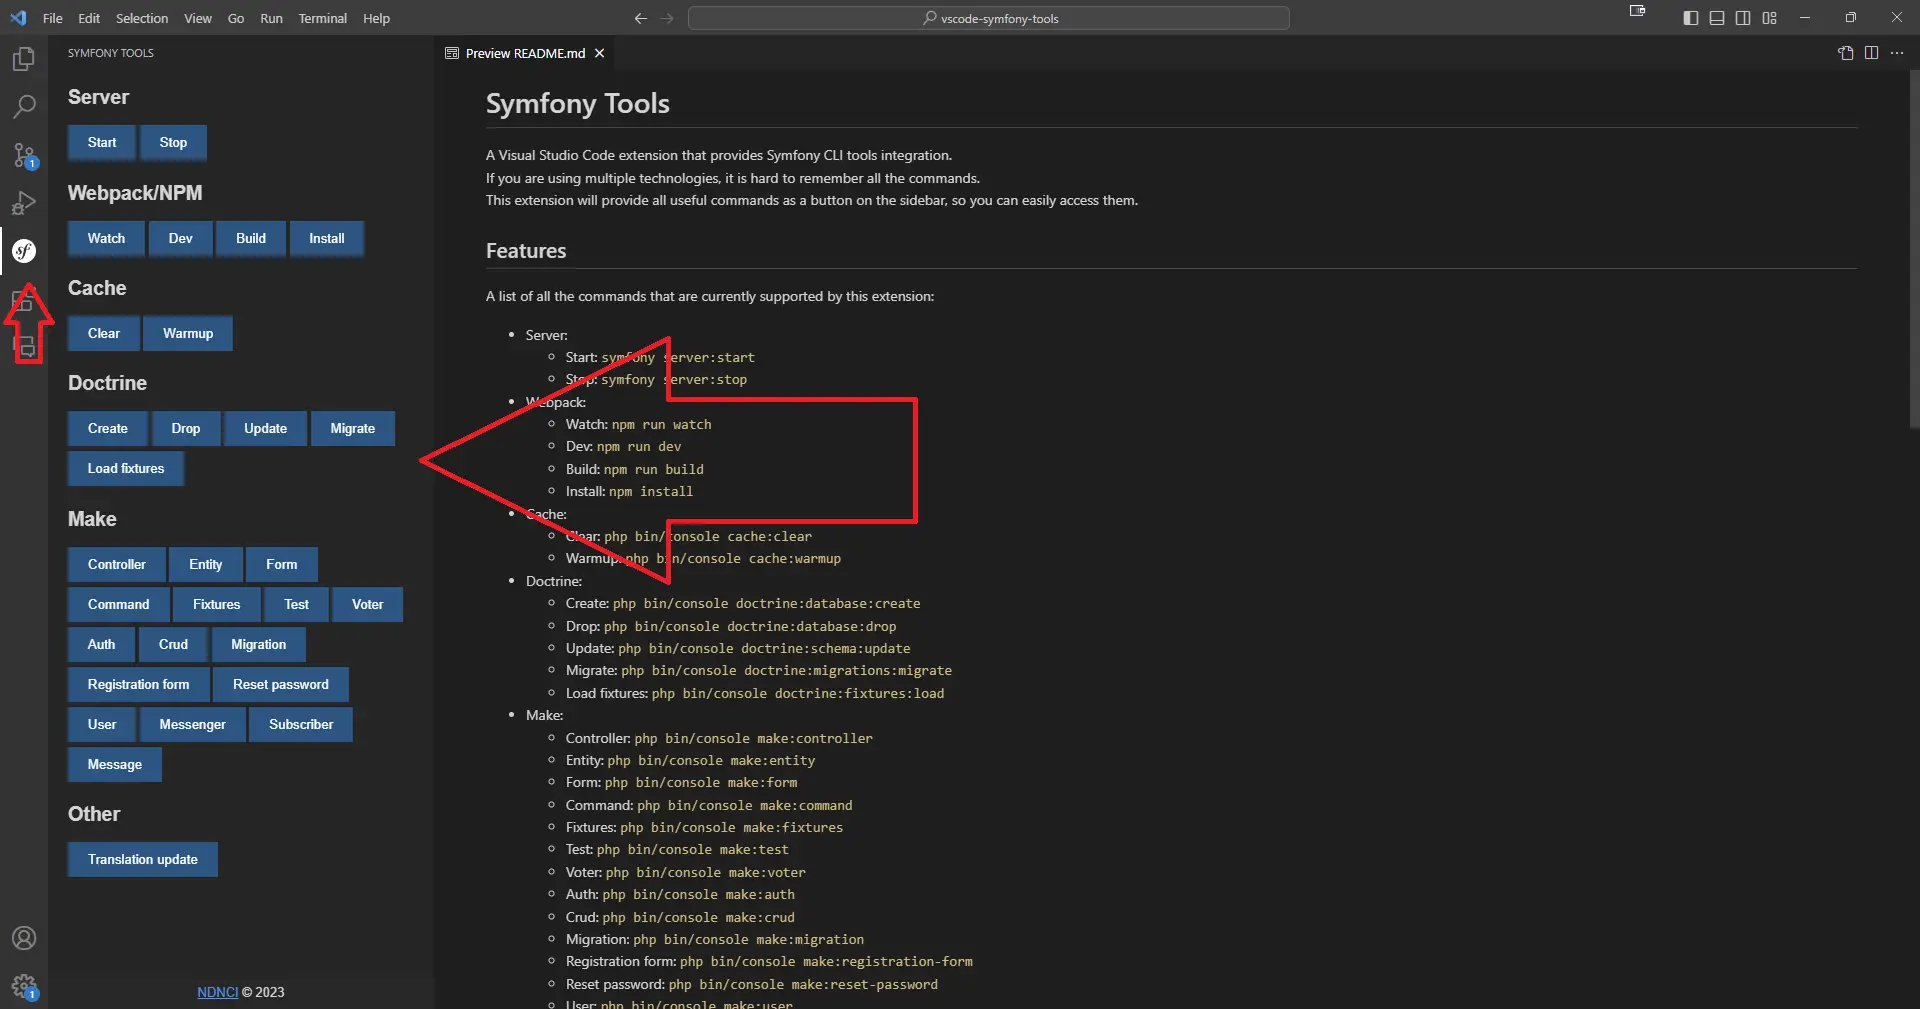Click the Reset password button
This screenshot has width=1920, height=1009.
[281, 685]
